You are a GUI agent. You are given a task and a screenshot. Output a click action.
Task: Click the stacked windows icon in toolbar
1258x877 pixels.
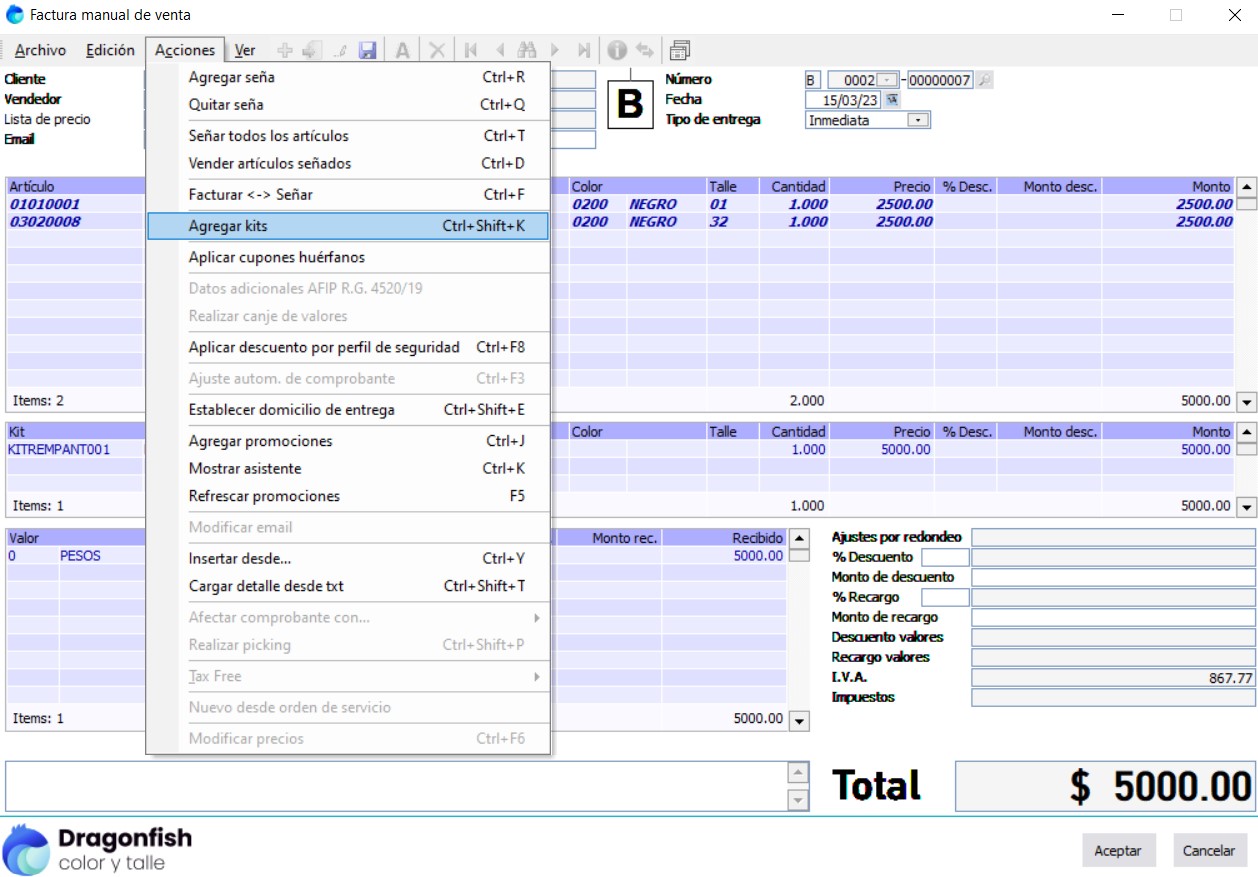click(680, 50)
